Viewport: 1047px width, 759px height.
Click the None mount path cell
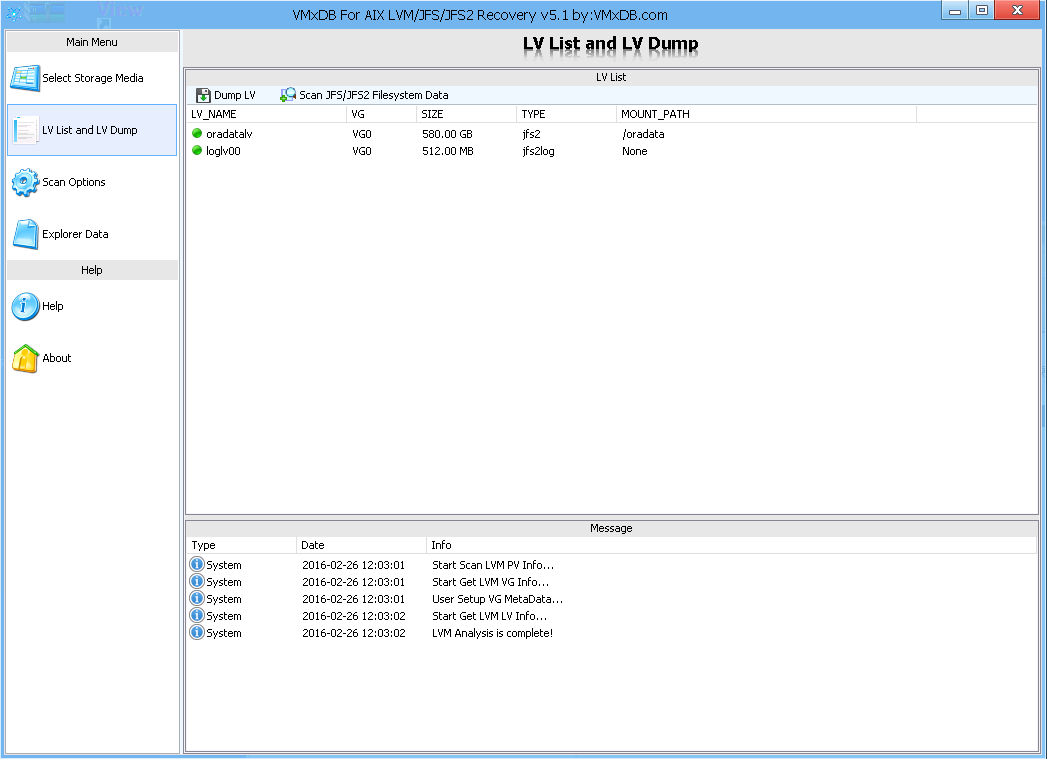coord(634,152)
